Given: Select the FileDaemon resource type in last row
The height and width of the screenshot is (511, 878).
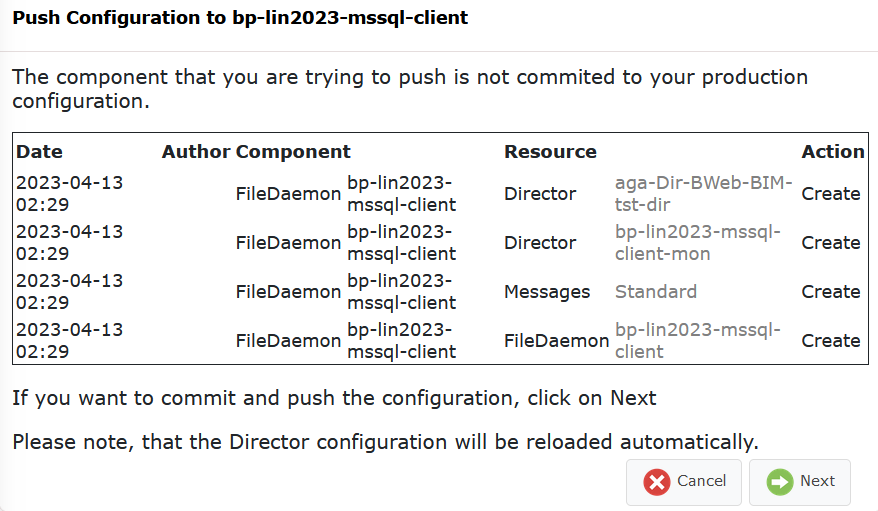Looking at the screenshot, I should [x=556, y=340].
